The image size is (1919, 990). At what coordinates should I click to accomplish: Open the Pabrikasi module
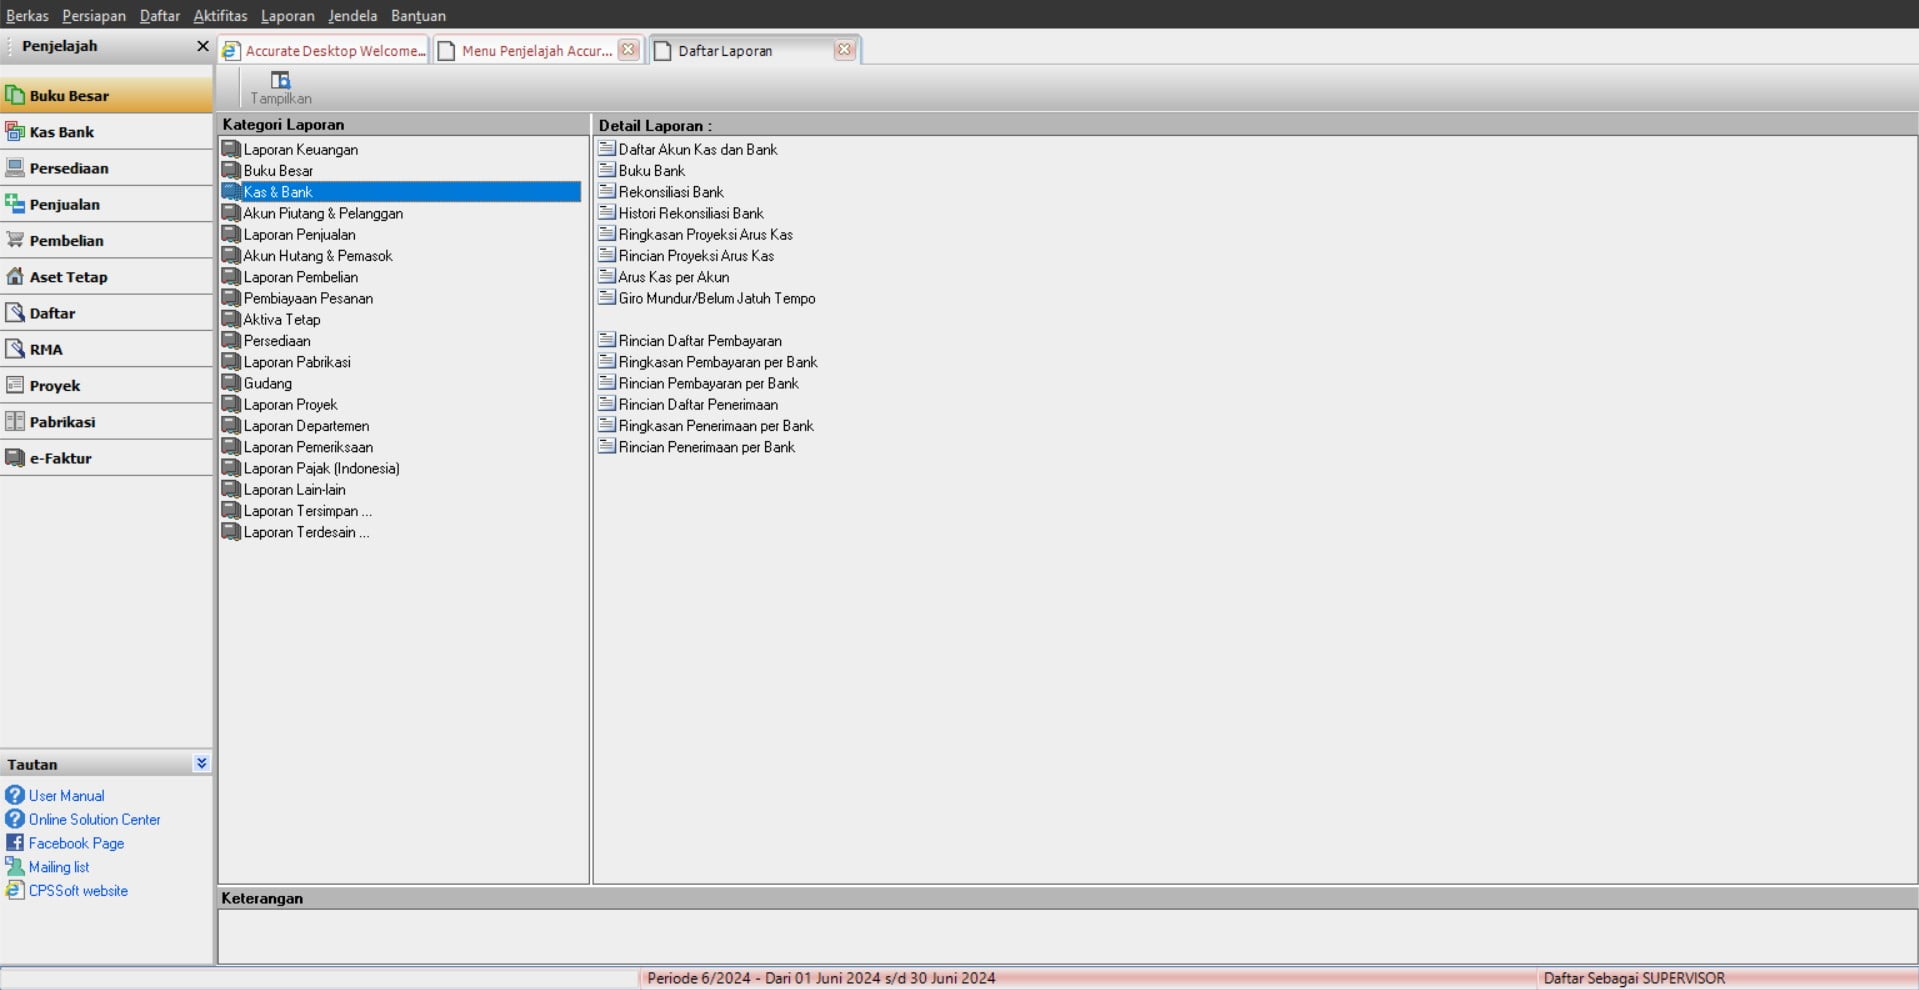(x=62, y=422)
